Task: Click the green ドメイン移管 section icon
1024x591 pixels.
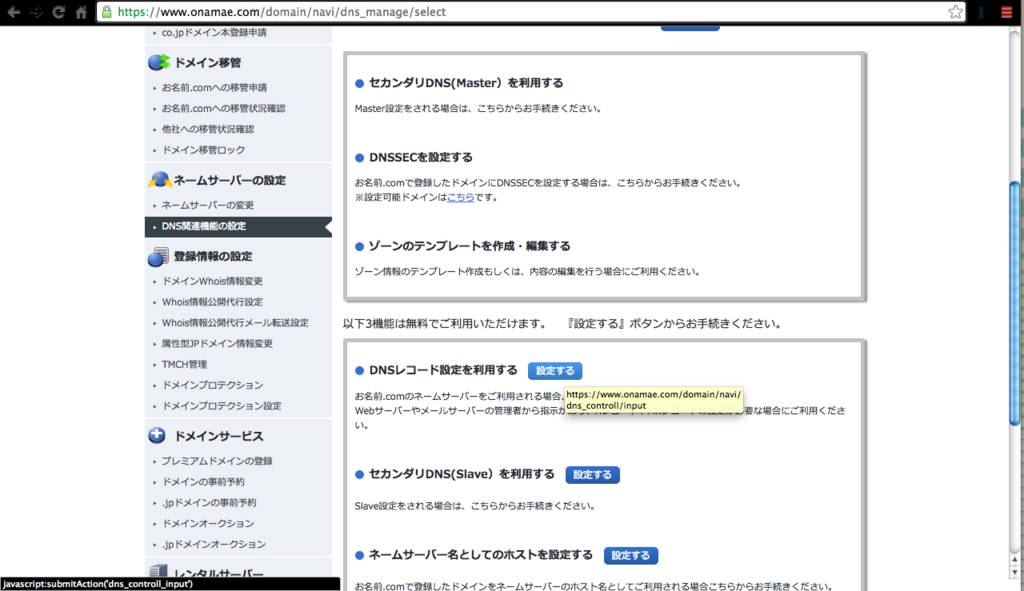Action: click(157, 62)
